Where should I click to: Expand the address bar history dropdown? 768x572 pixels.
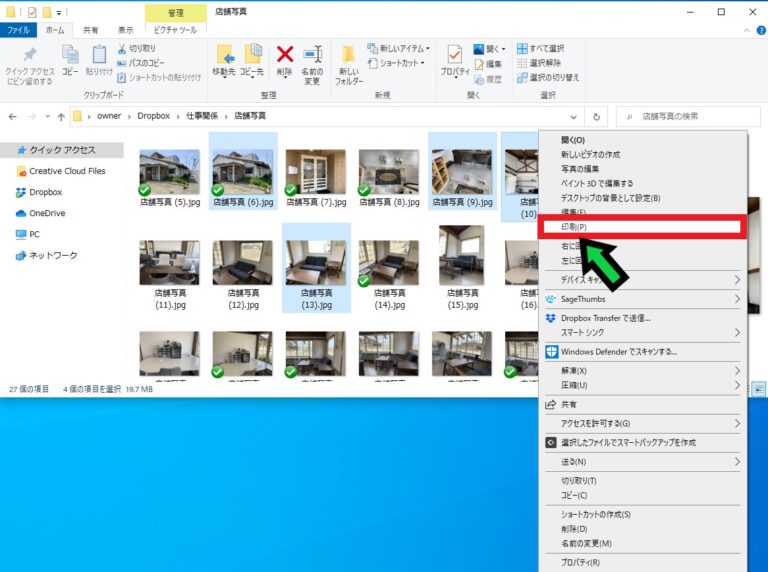click(573, 117)
